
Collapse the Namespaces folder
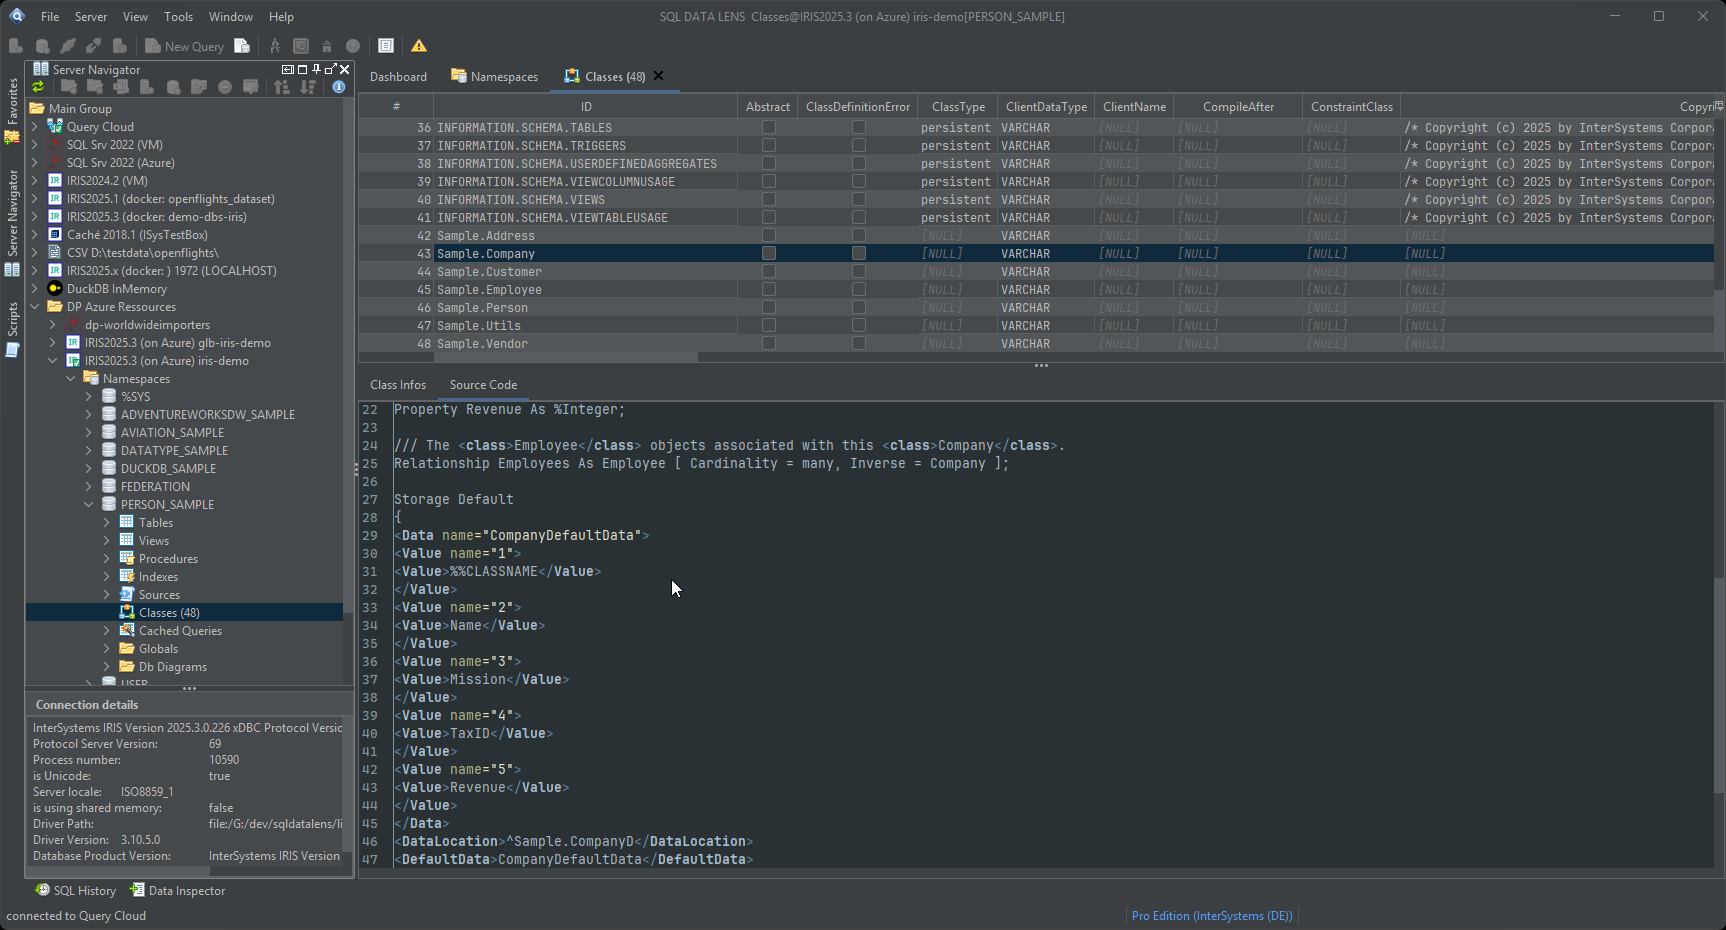click(x=71, y=379)
